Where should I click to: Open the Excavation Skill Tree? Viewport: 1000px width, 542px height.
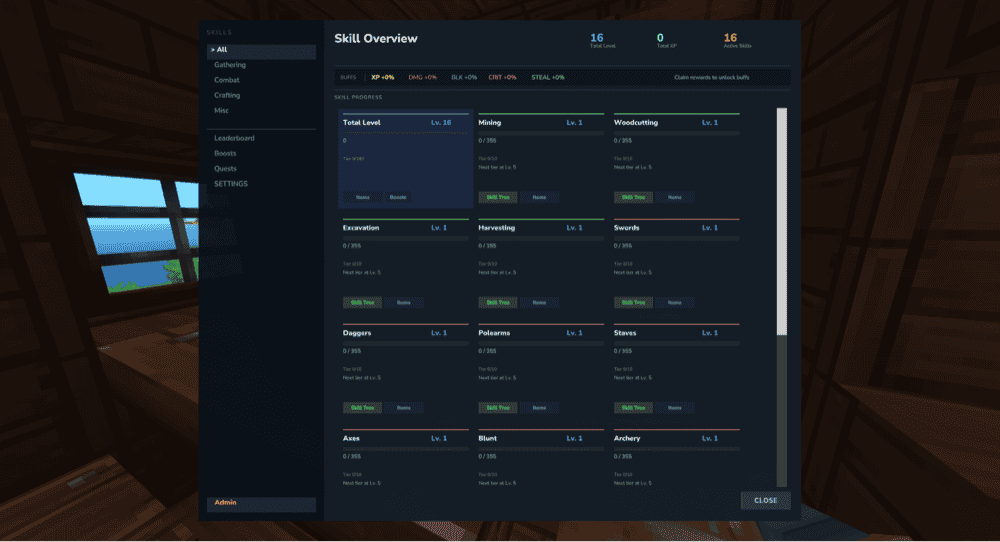362,303
